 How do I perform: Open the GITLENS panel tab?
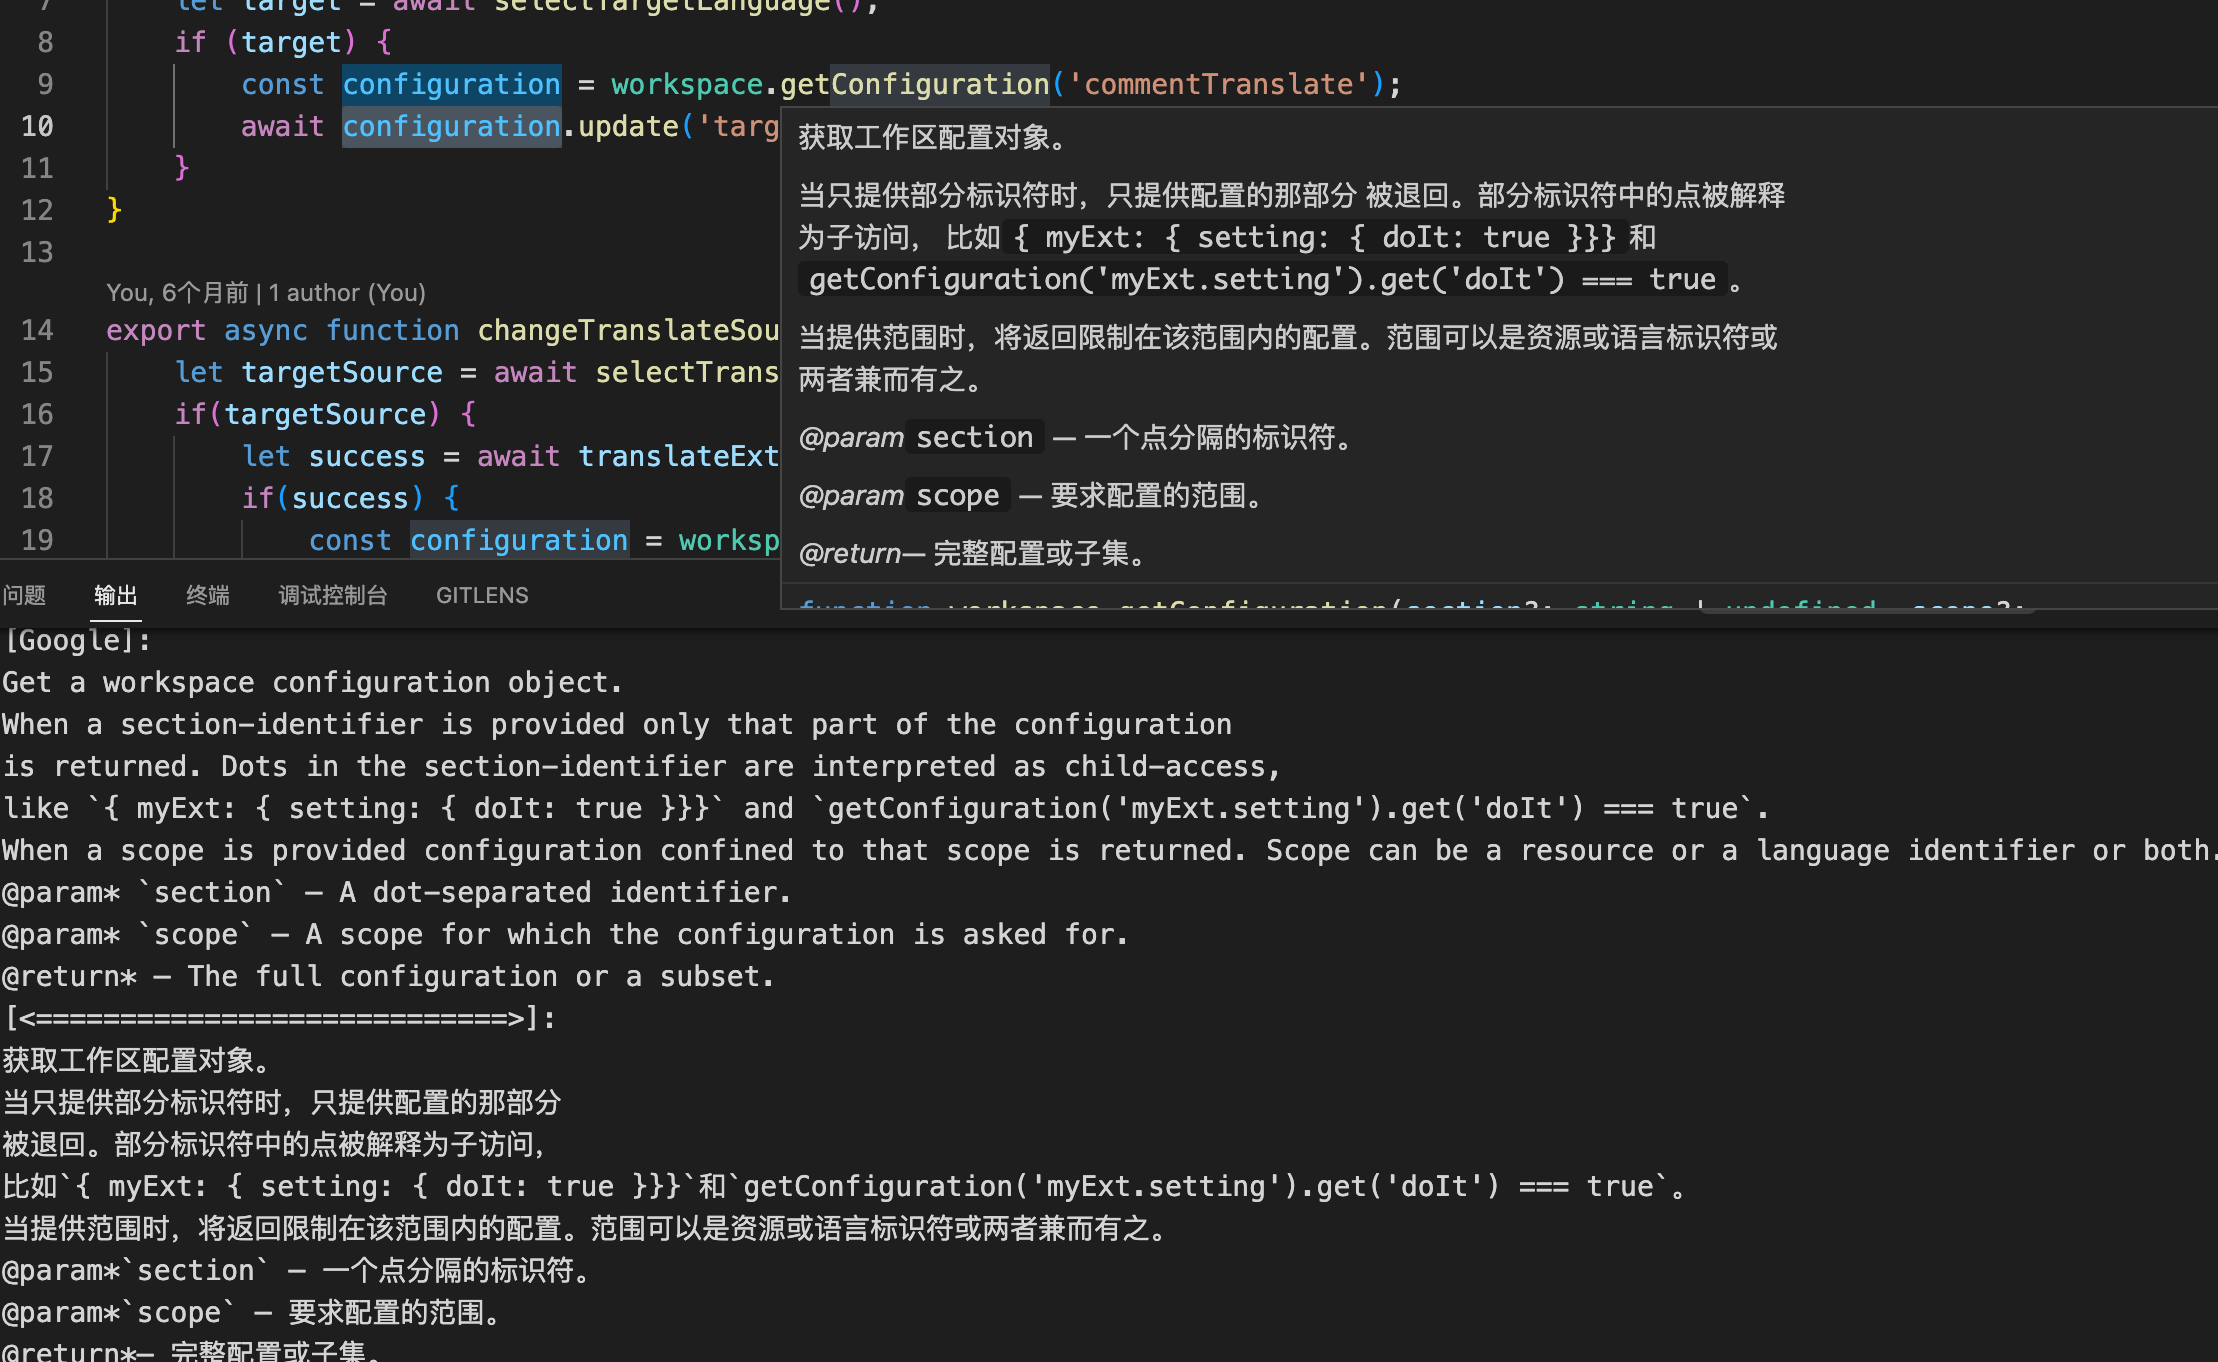point(481,595)
